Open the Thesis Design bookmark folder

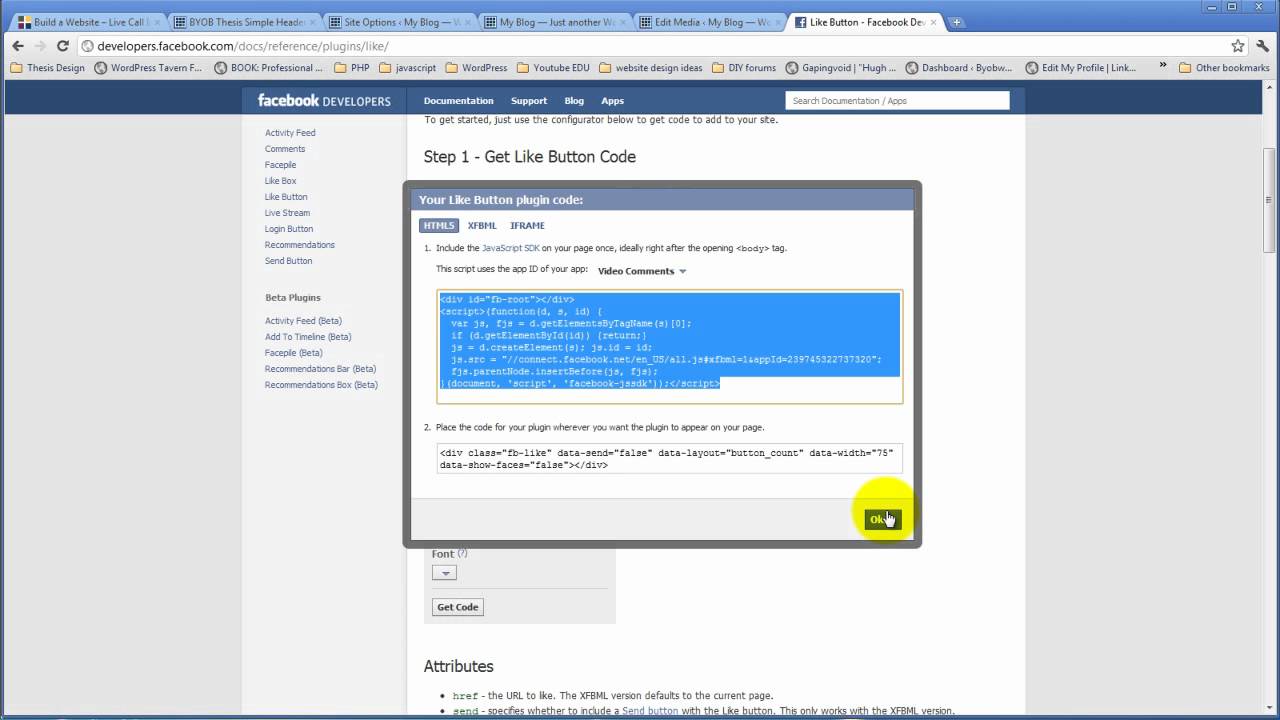click(x=47, y=68)
